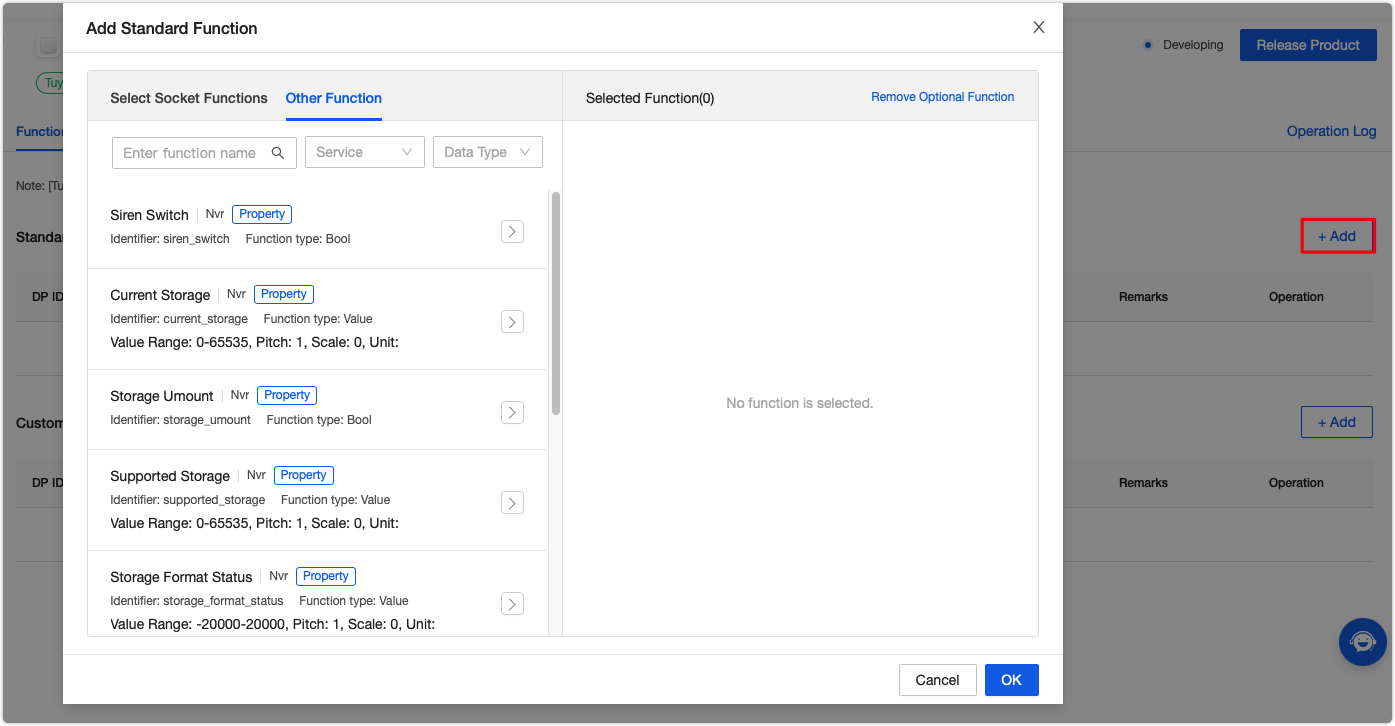Click Remove Optional Function link
The height and width of the screenshot is (726, 1395).
942,97
